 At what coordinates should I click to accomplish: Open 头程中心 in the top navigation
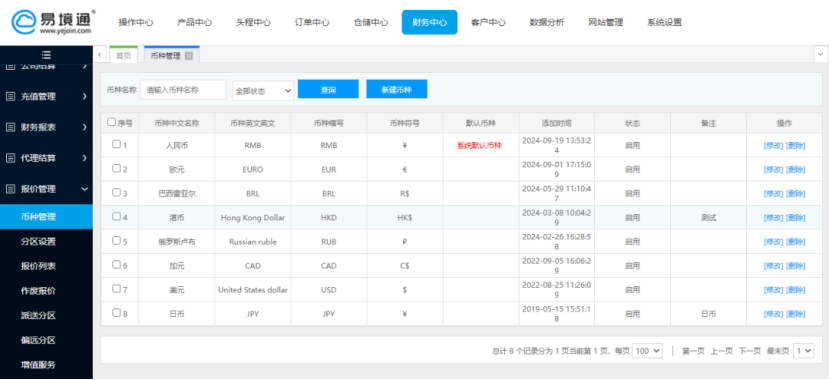(253, 22)
